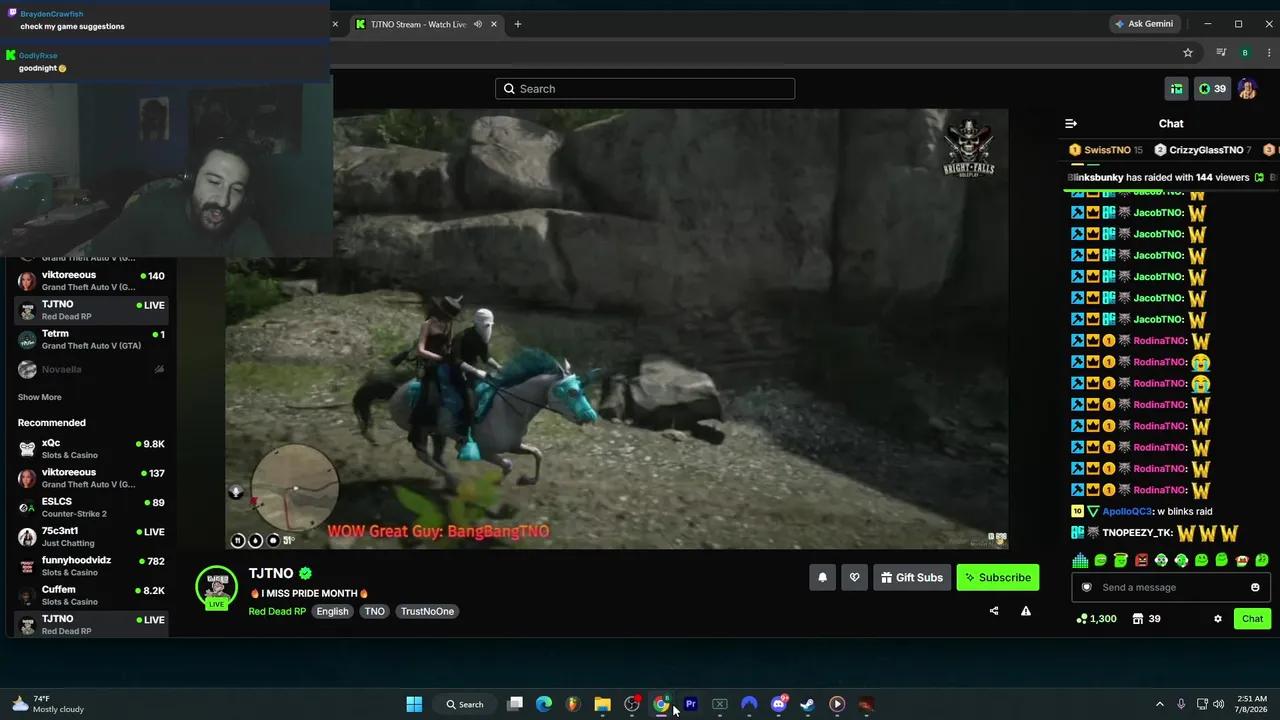This screenshot has height=720, width=1280.
Task: Click the Kick search box
Action: pos(645,89)
